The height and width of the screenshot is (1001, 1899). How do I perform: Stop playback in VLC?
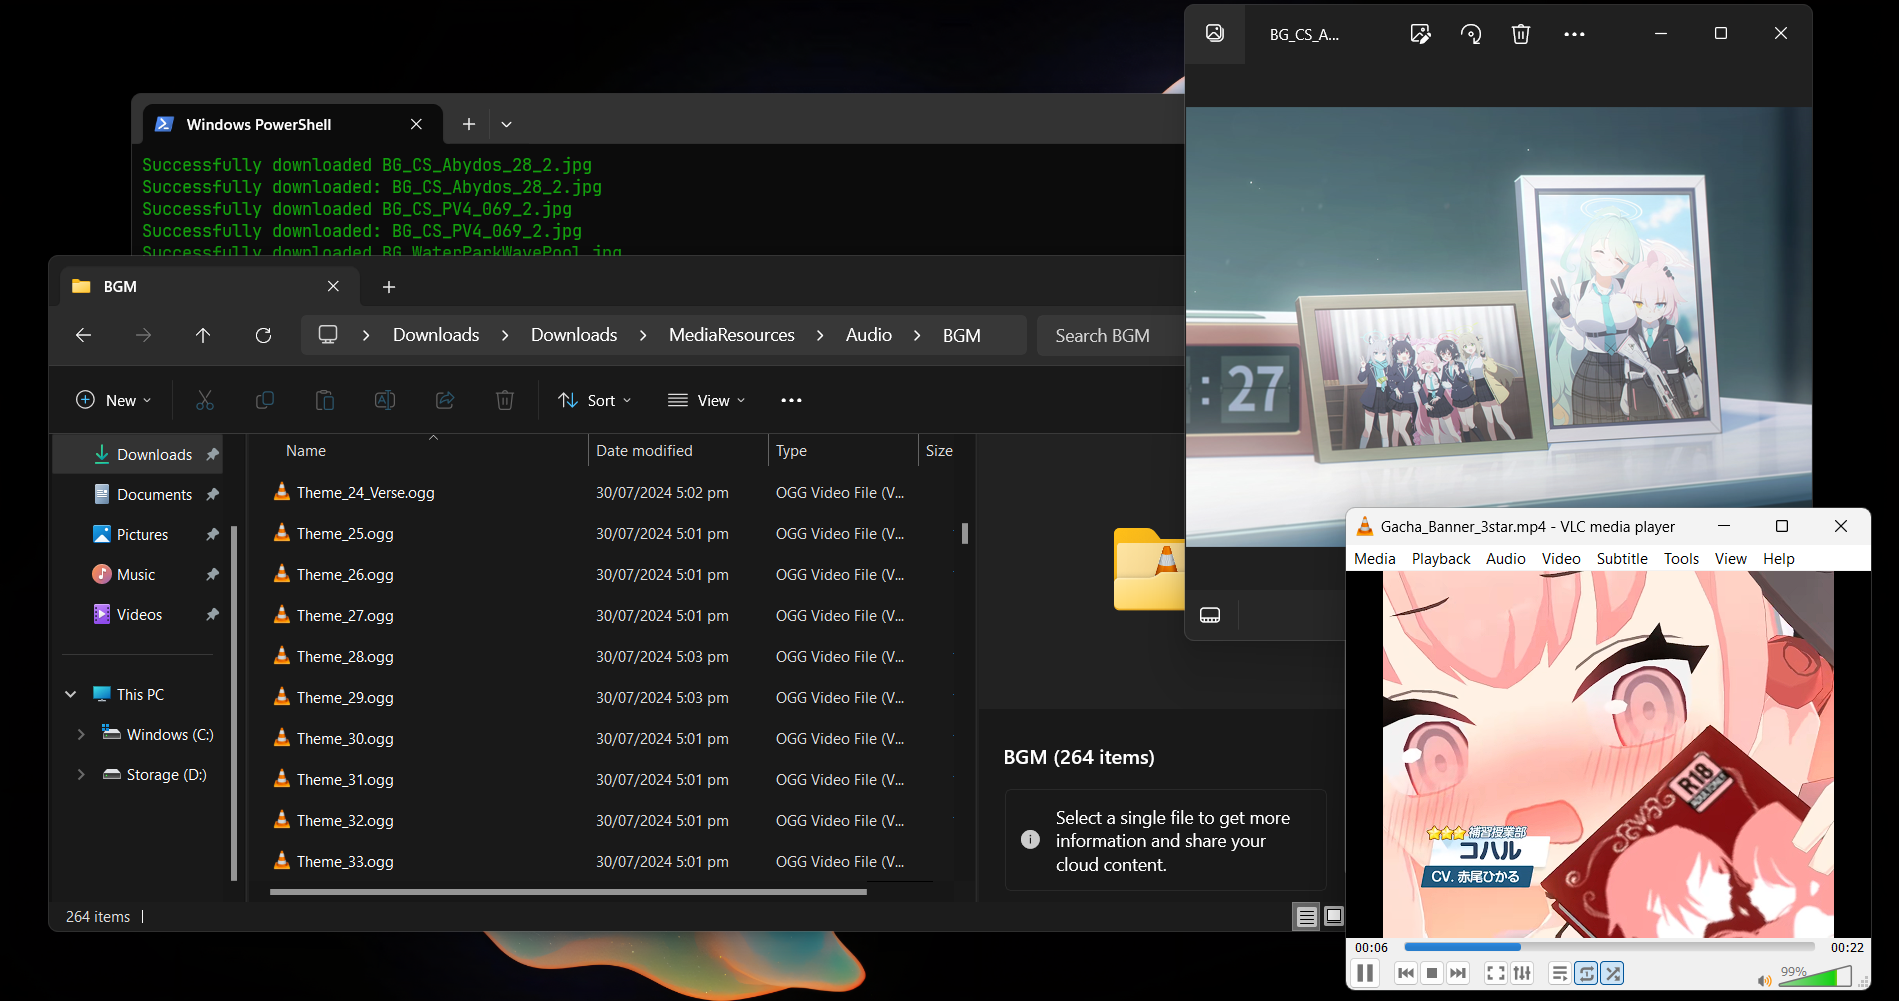[x=1432, y=973]
